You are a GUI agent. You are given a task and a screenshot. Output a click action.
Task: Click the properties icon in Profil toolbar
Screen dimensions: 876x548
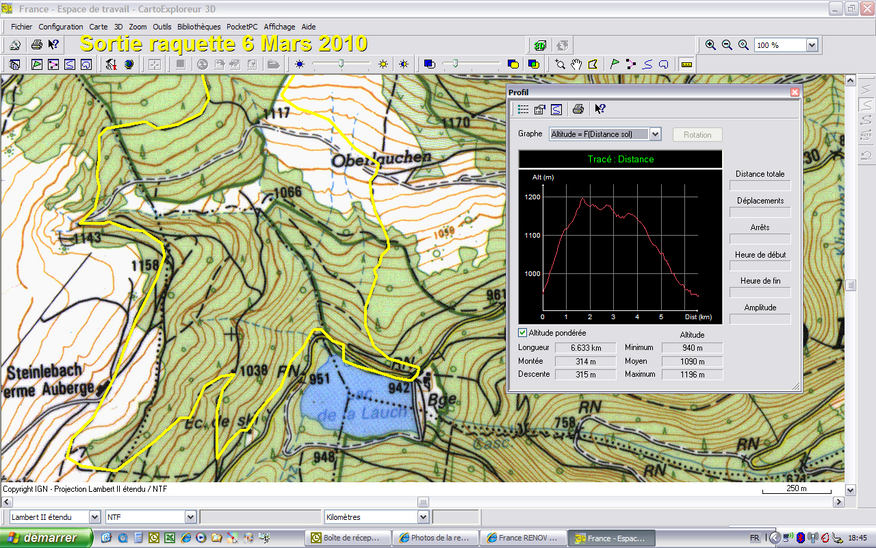point(540,109)
